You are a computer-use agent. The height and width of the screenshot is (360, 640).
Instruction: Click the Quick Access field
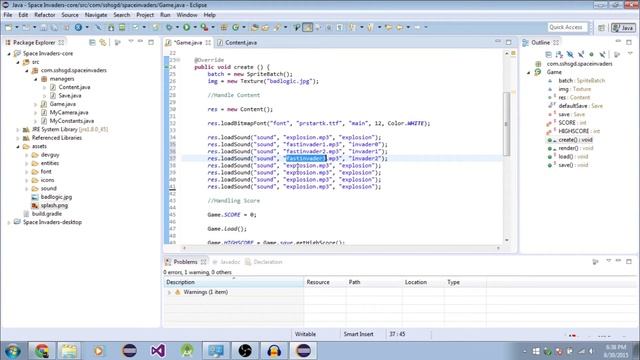568,27
